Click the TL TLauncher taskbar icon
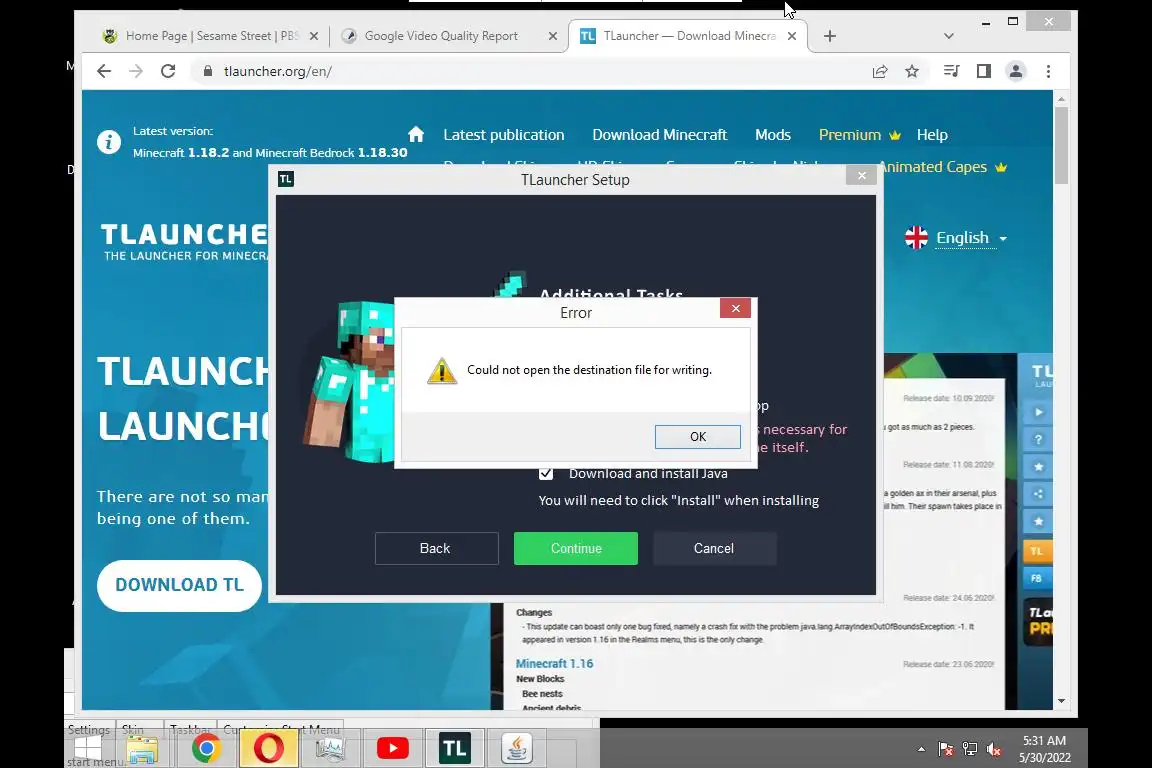Image resolution: width=1152 pixels, height=768 pixels. point(455,749)
